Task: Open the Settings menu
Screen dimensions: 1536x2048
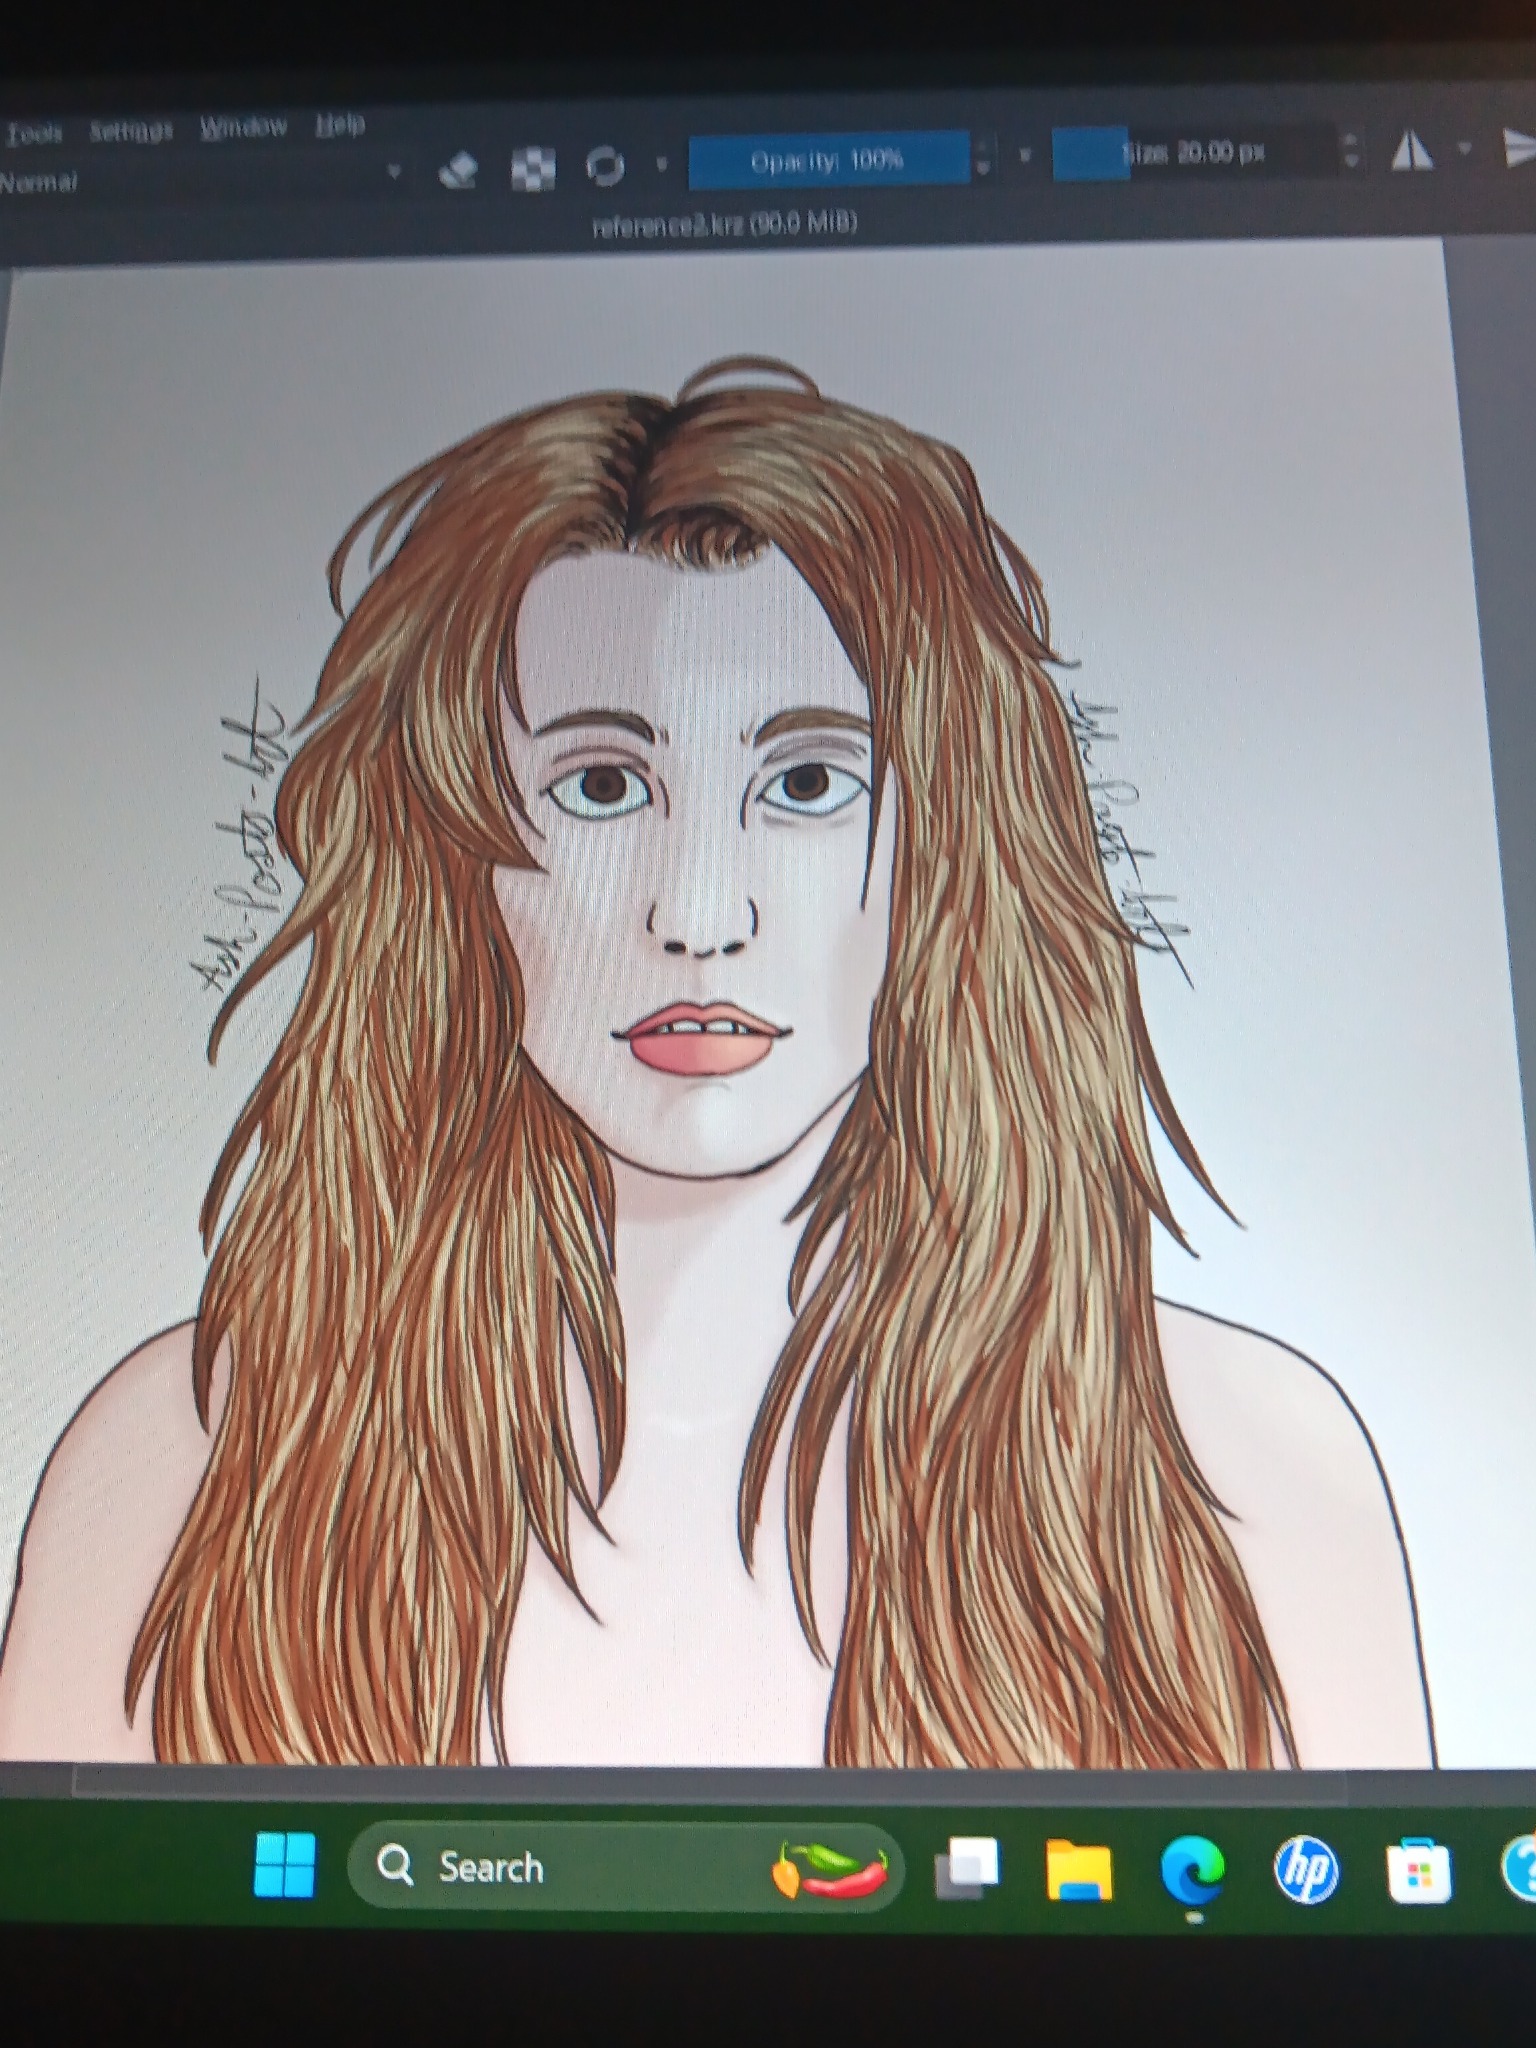Action: (x=131, y=130)
